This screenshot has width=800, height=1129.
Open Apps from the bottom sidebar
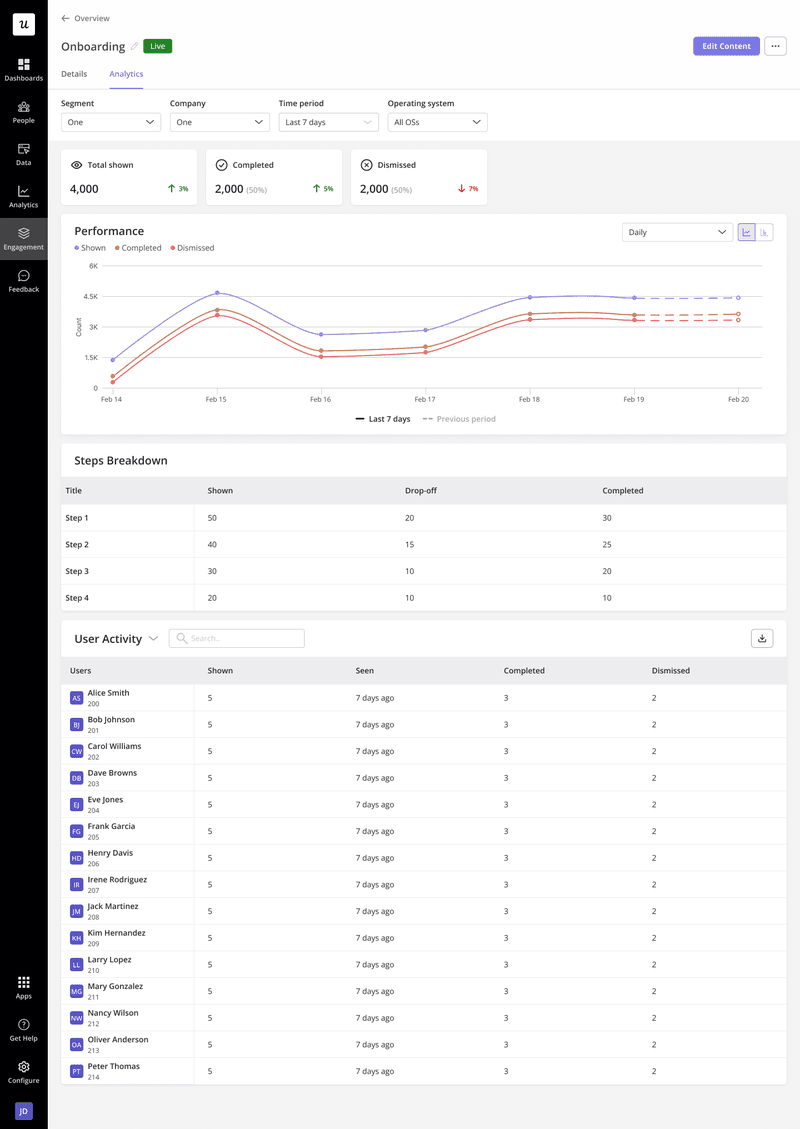click(x=23, y=988)
